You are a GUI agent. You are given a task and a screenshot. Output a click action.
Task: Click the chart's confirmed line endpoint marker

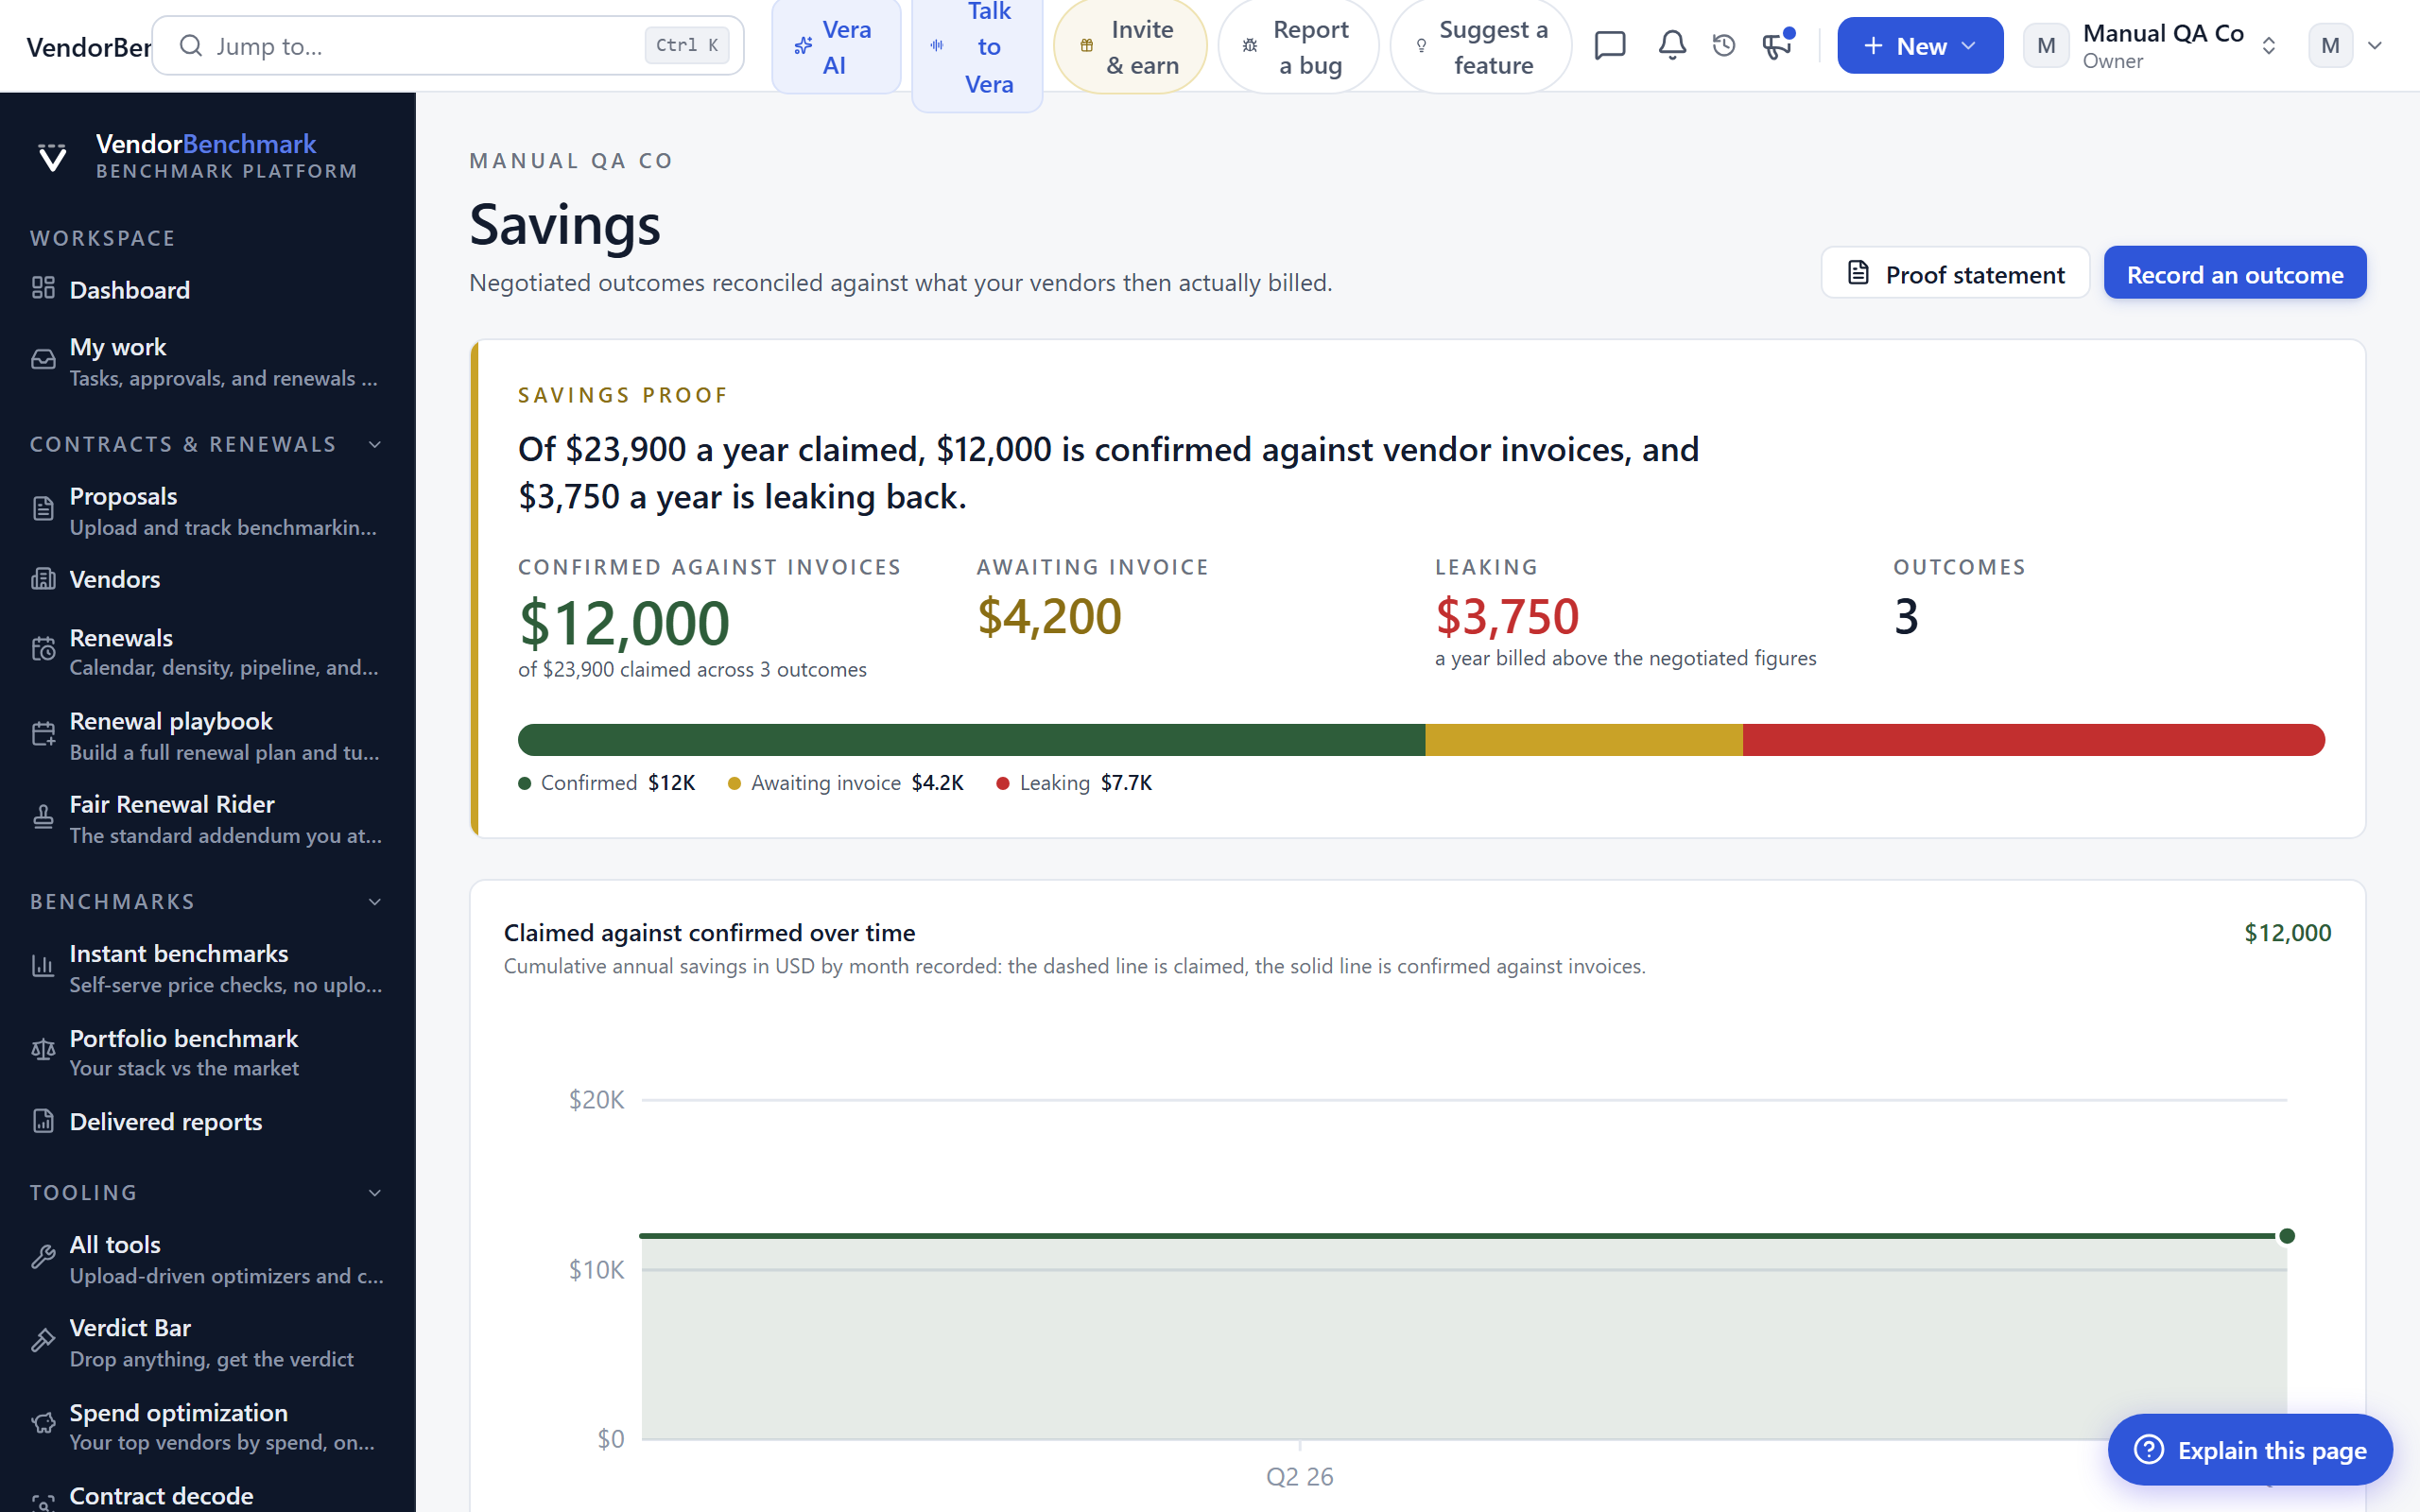pyautogui.click(x=2286, y=1236)
